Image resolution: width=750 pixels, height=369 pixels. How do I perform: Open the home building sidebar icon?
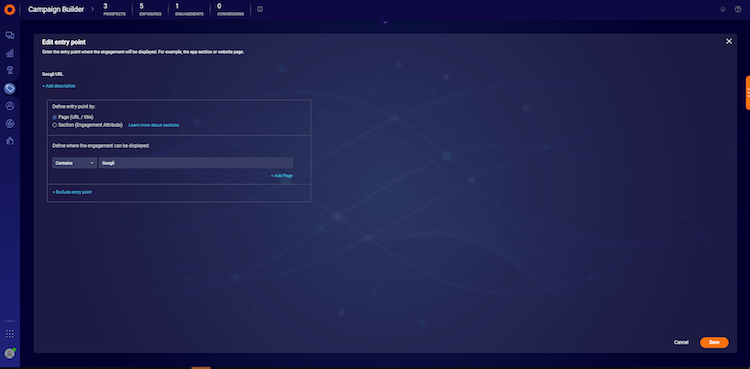(x=10, y=141)
